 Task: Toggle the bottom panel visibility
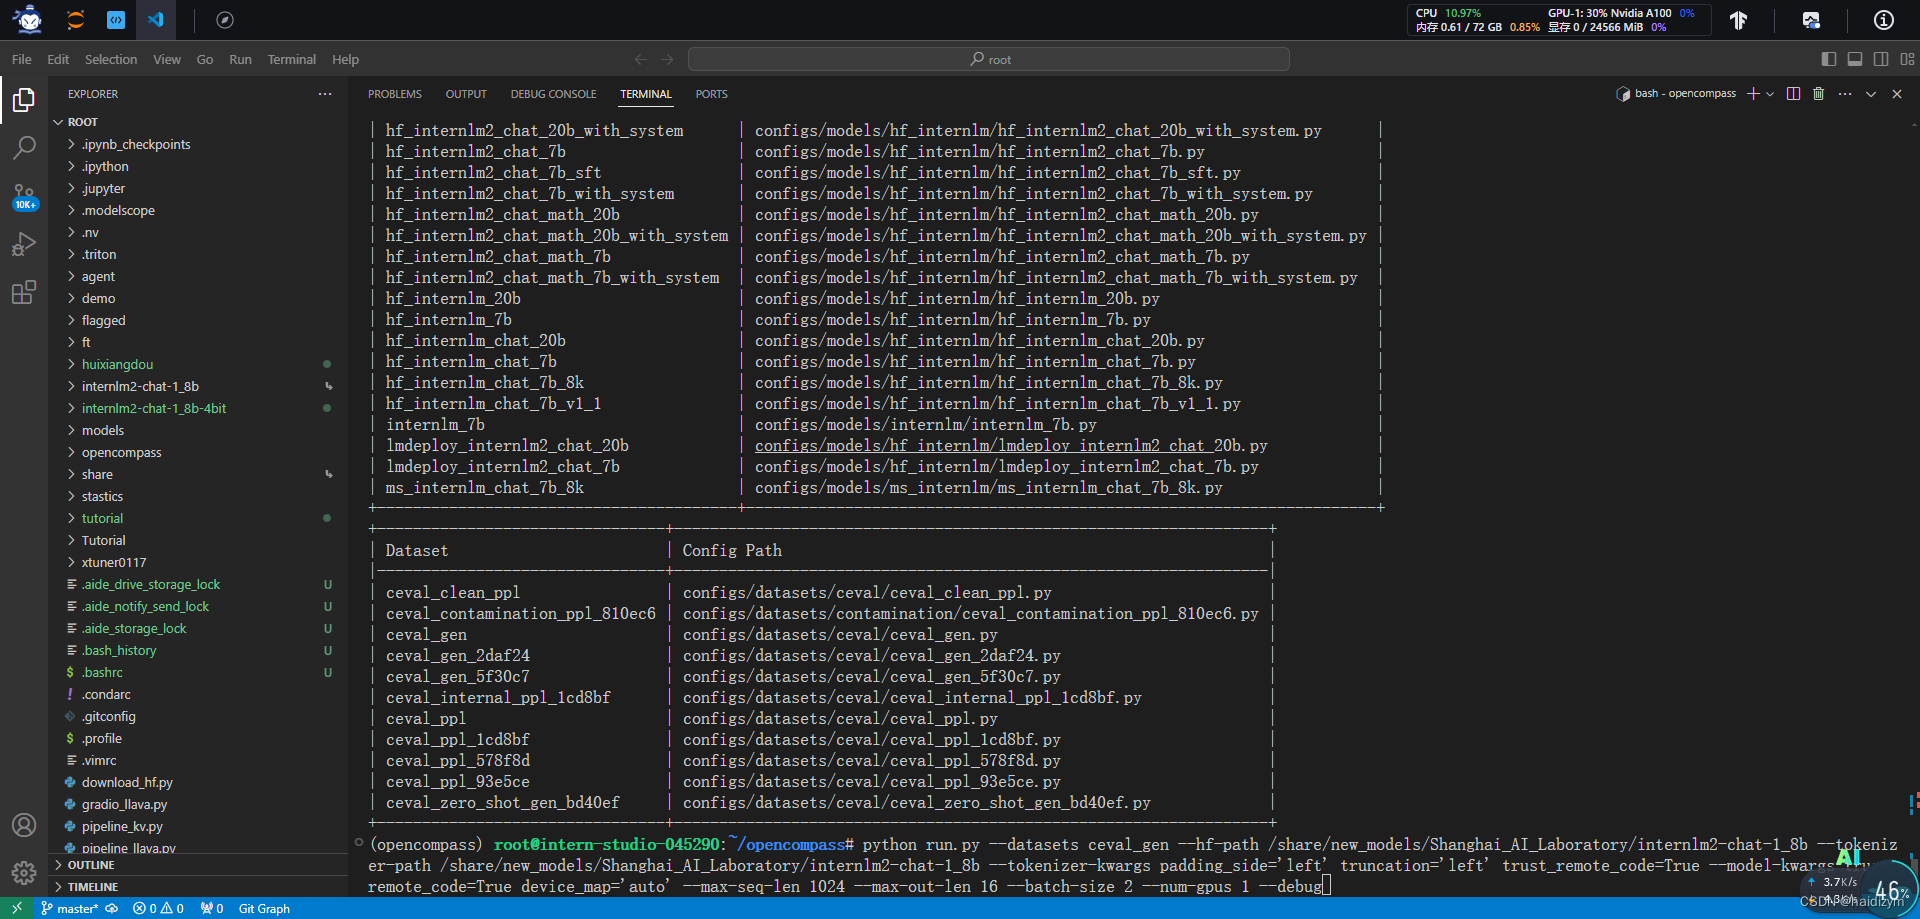coord(1855,59)
